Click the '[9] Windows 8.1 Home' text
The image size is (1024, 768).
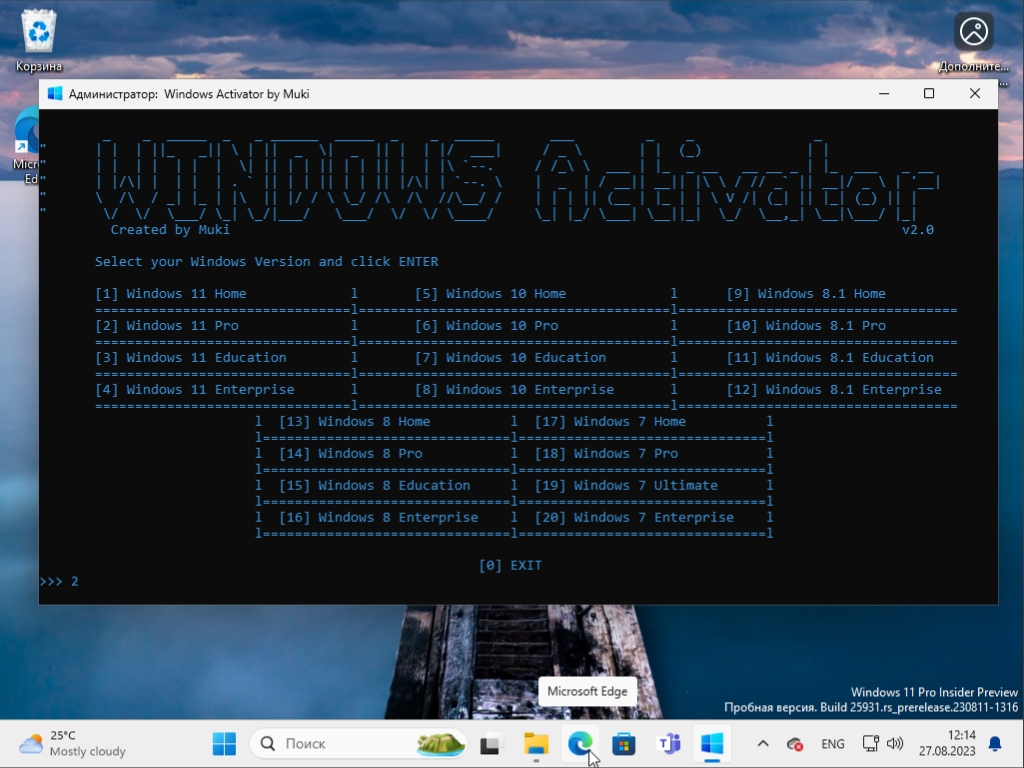(x=806, y=294)
